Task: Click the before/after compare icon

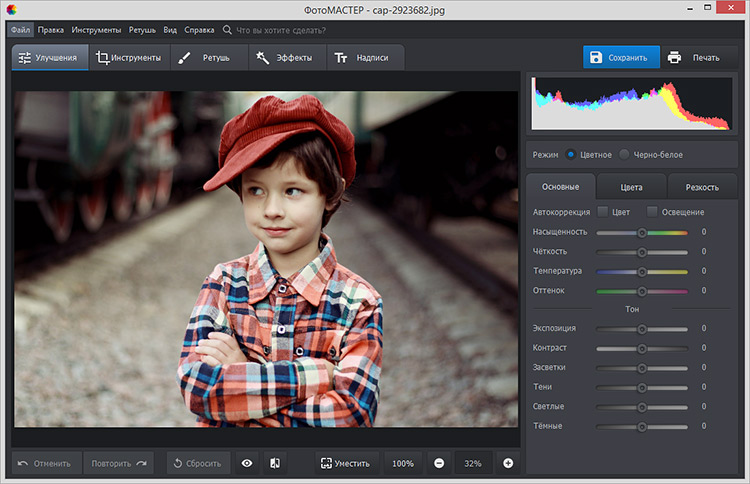Action: 276,463
